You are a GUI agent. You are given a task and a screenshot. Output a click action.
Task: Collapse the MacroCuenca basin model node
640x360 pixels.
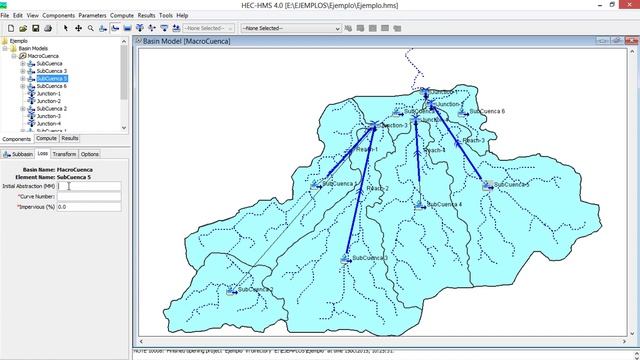[x=14, y=56]
